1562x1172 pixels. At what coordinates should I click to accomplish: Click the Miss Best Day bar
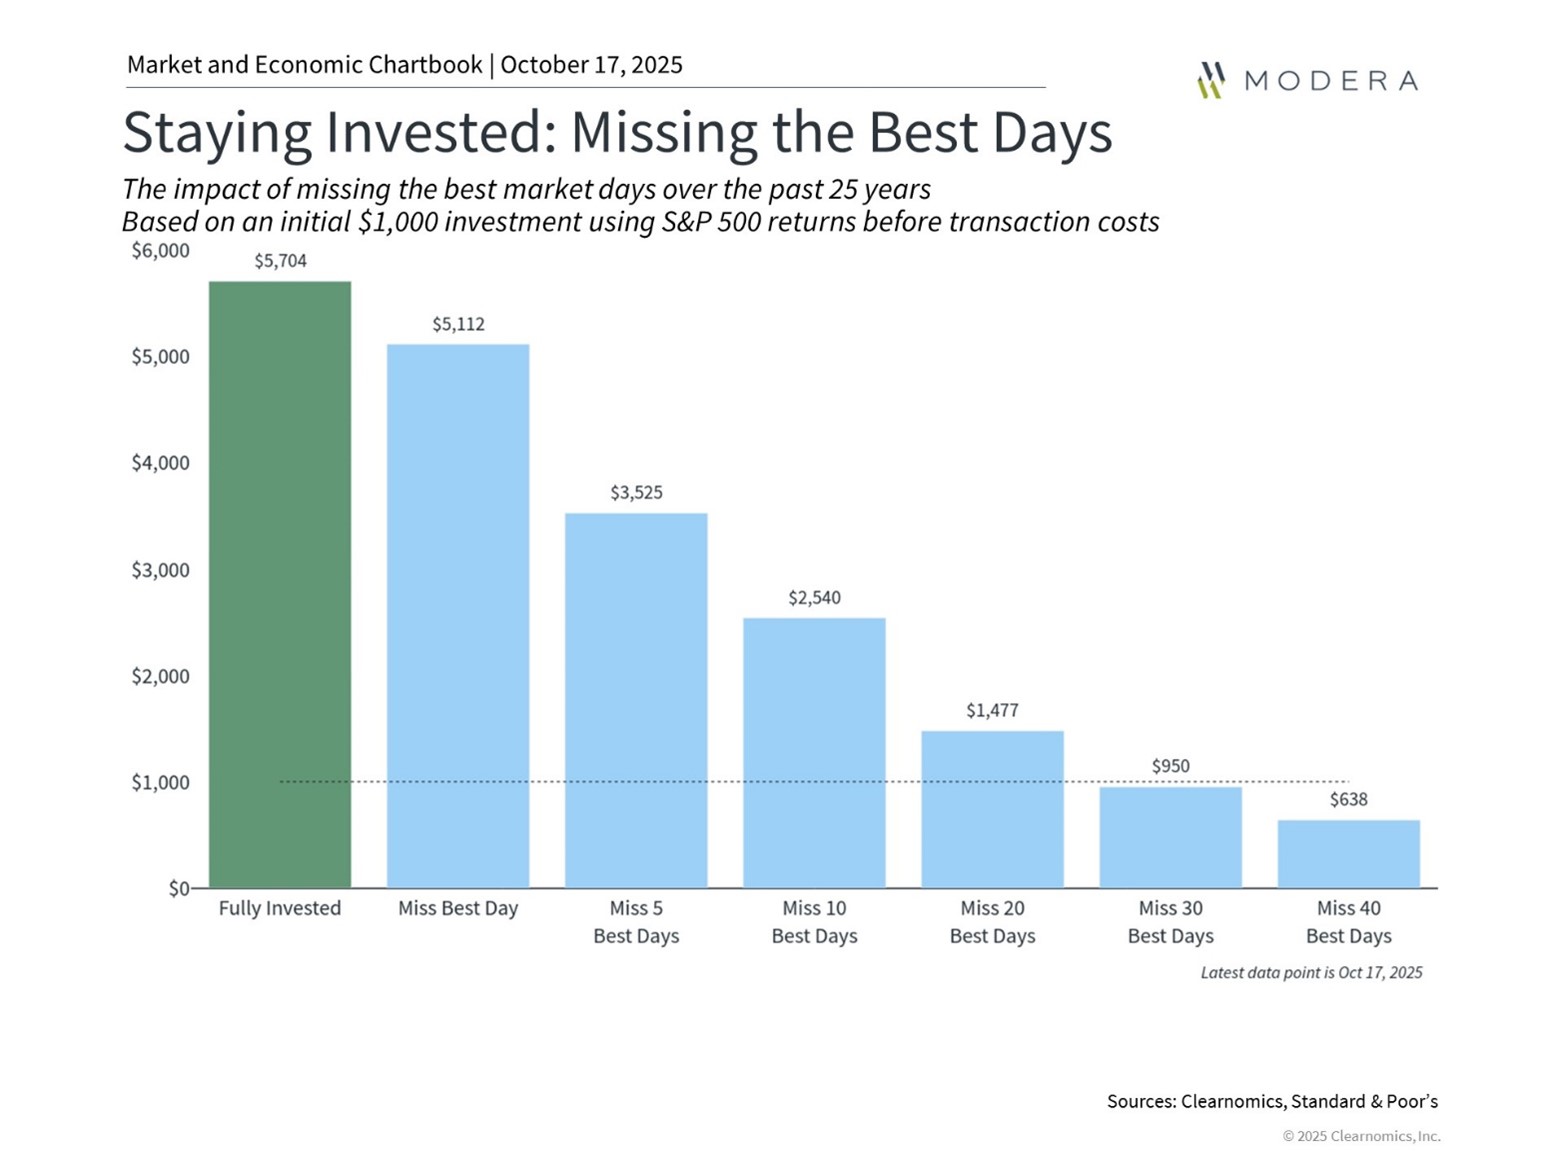(x=458, y=615)
